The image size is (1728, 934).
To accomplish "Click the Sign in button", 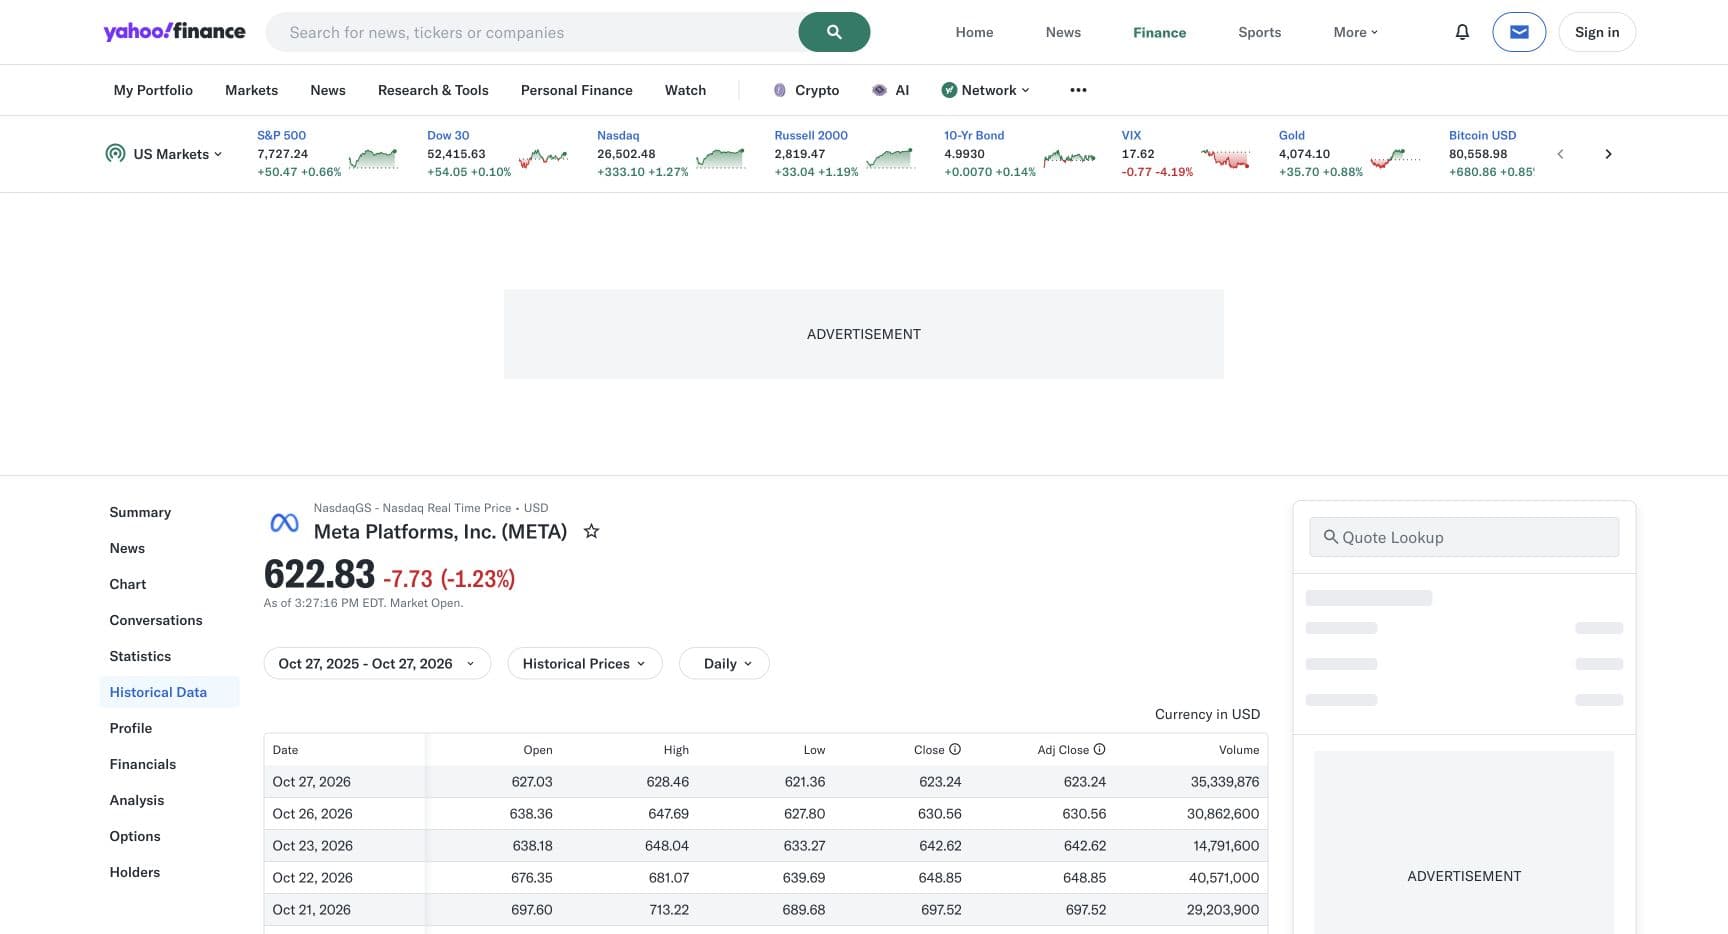I will coord(1597,32).
